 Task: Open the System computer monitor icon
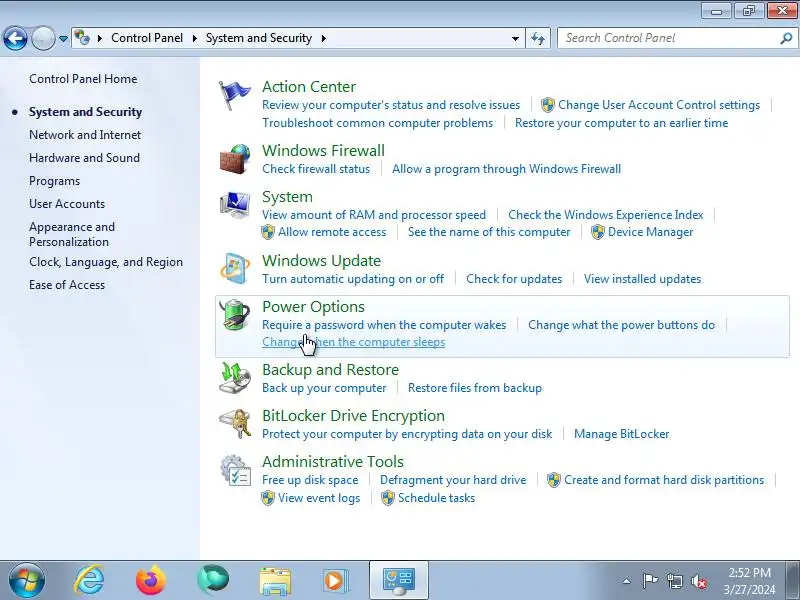[235, 205]
